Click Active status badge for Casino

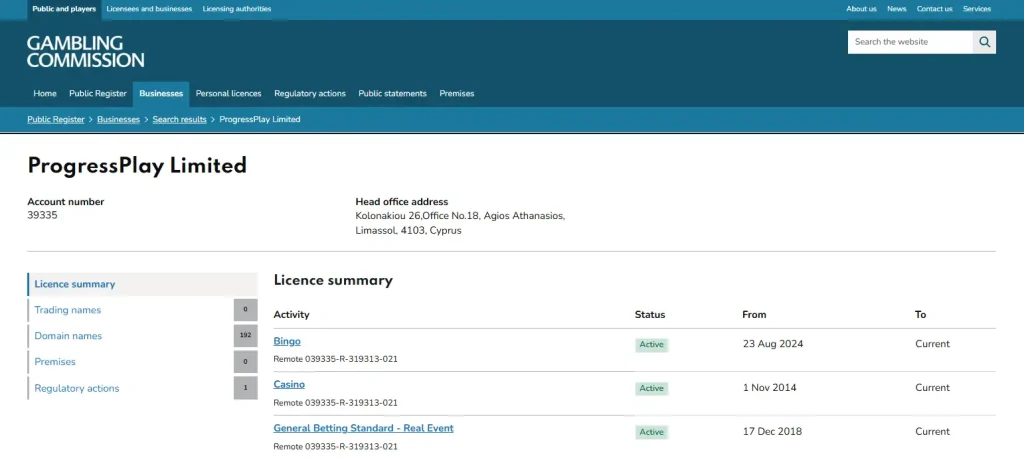(651, 388)
